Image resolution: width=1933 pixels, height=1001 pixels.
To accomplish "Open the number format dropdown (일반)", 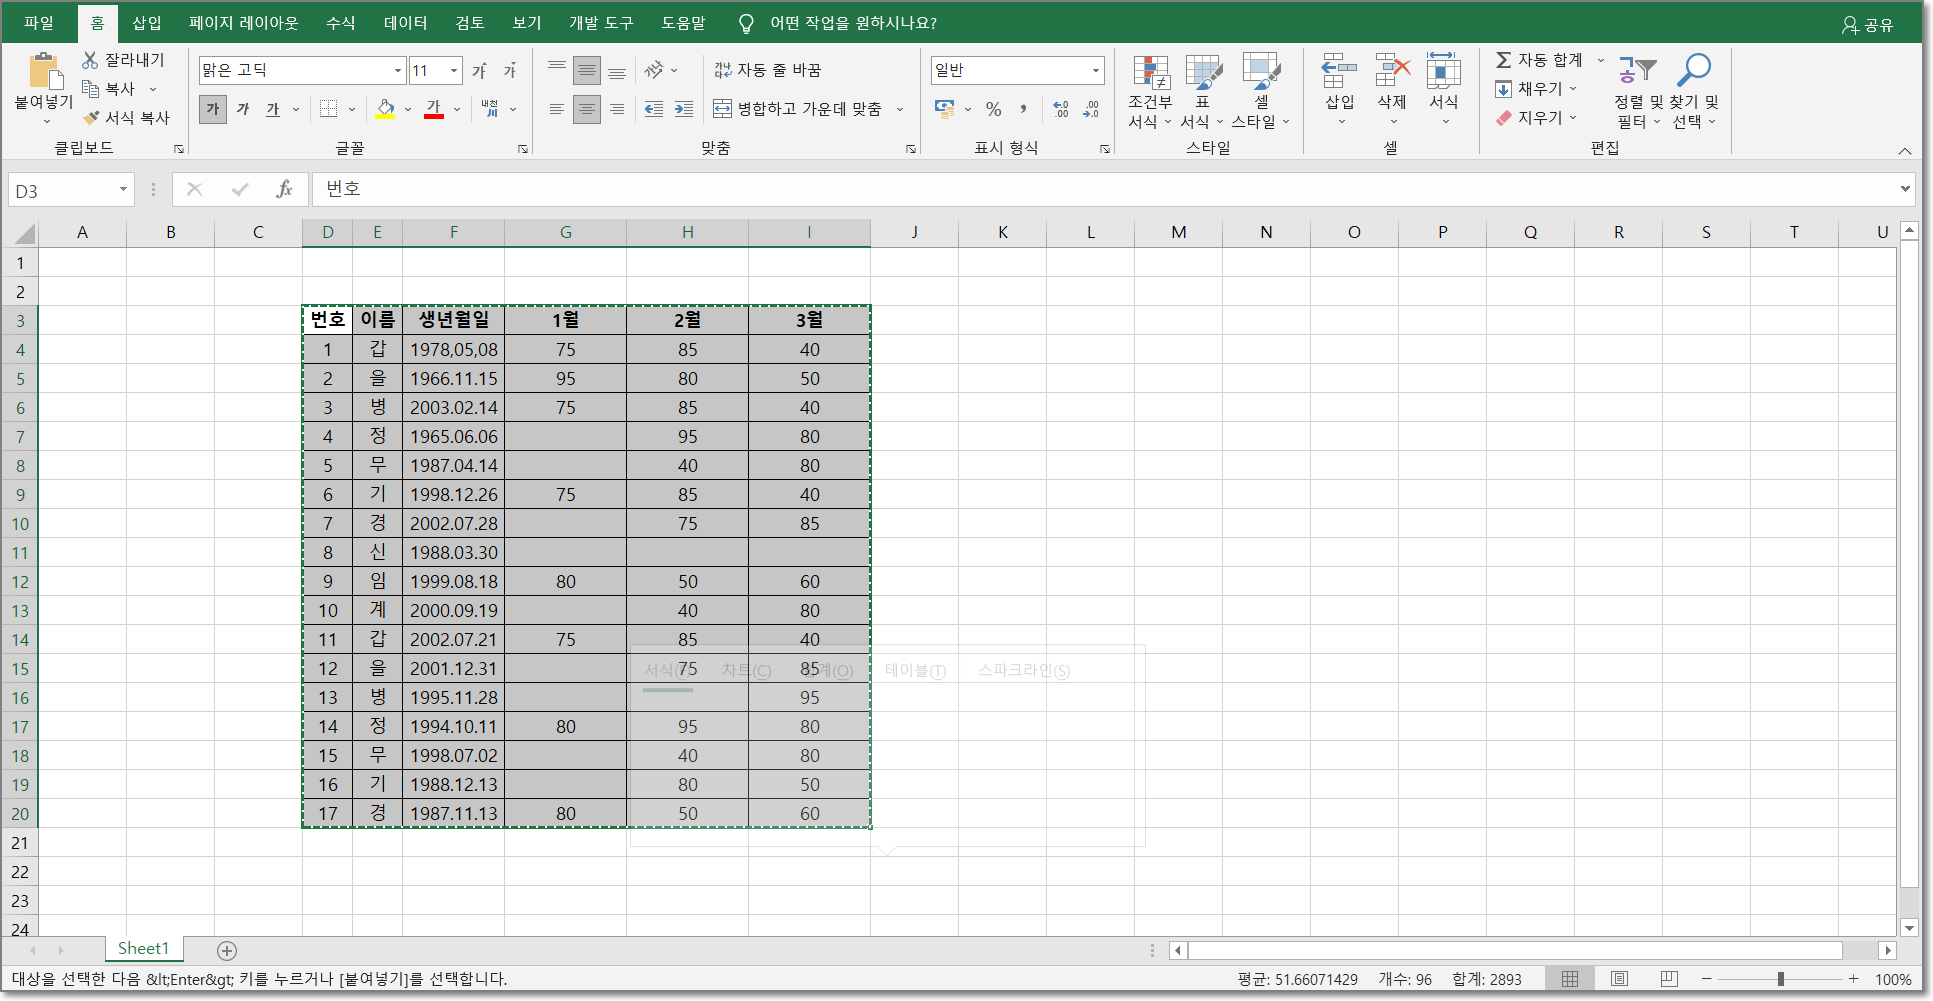I will (x=1096, y=70).
